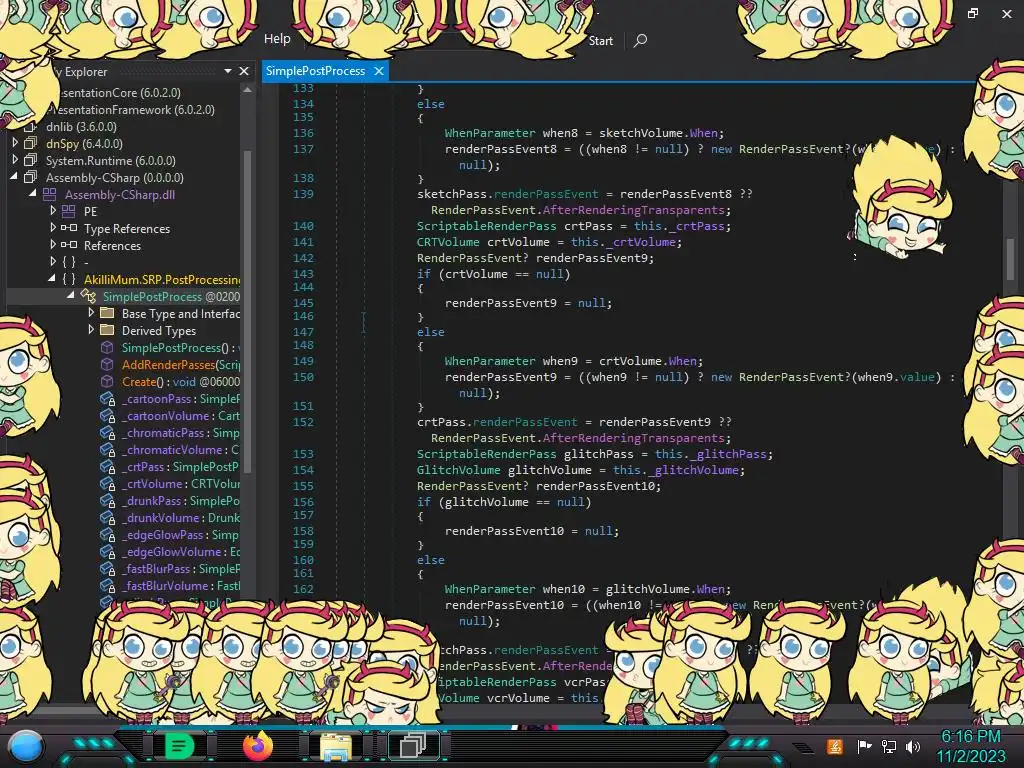Expand the System.Runtime (6.0.0.0) node

(15, 159)
